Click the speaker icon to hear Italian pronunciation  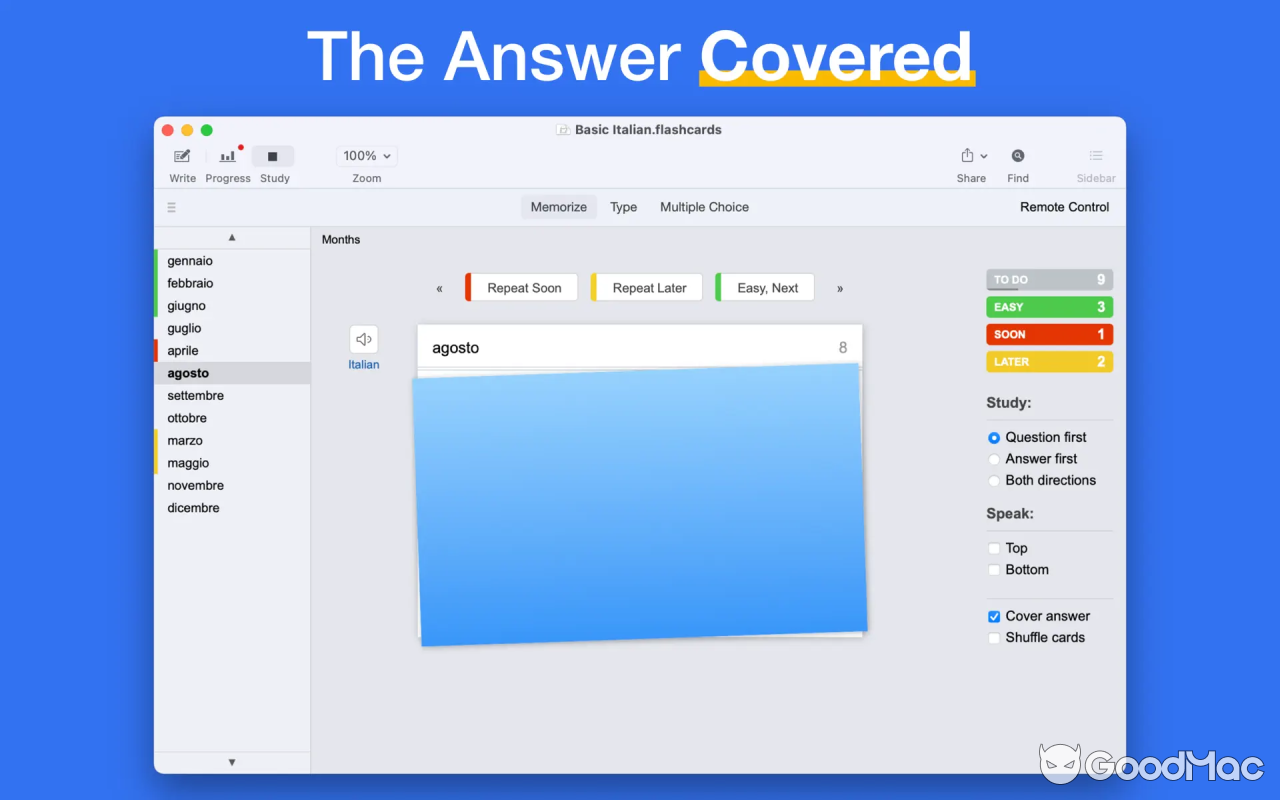coord(363,340)
